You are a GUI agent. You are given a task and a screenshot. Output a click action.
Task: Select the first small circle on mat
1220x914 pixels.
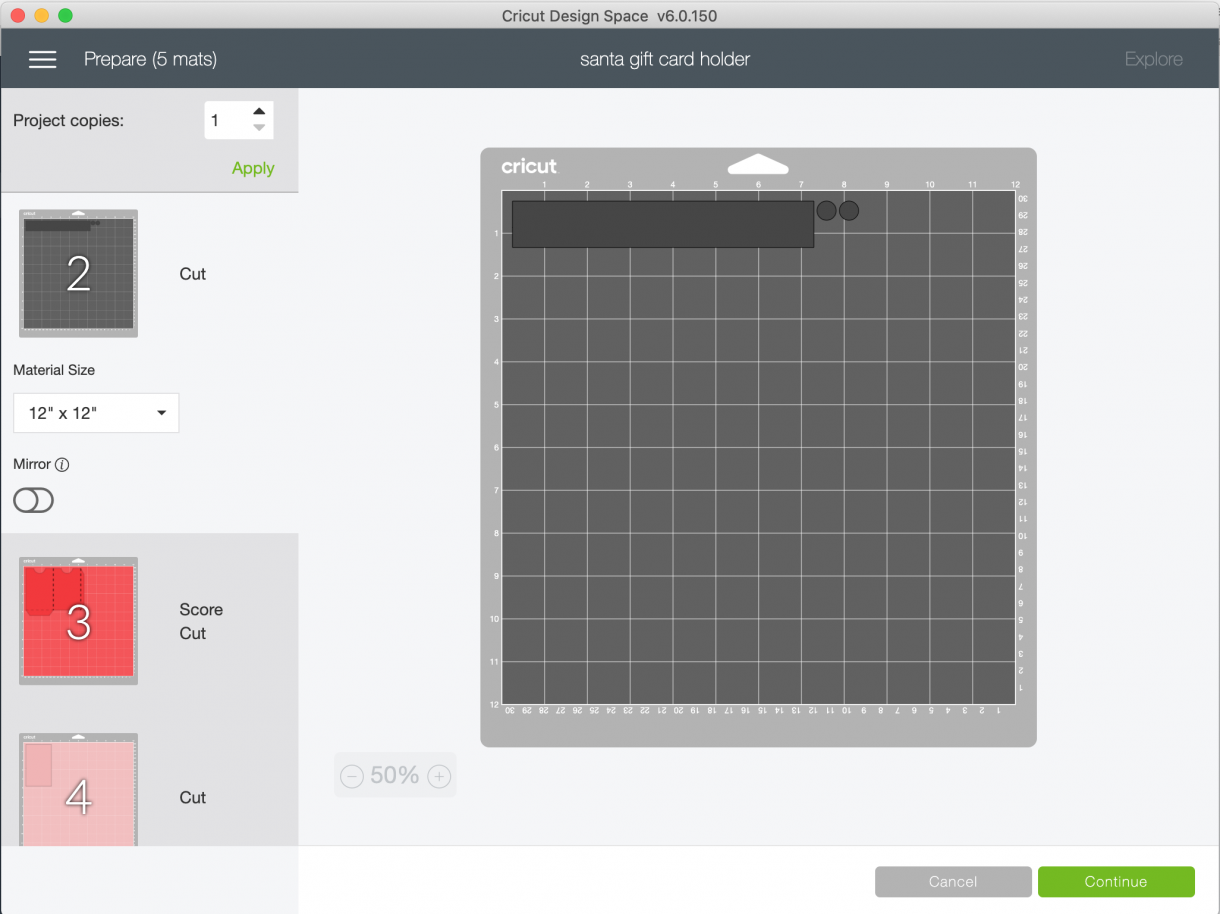(826, 211)
